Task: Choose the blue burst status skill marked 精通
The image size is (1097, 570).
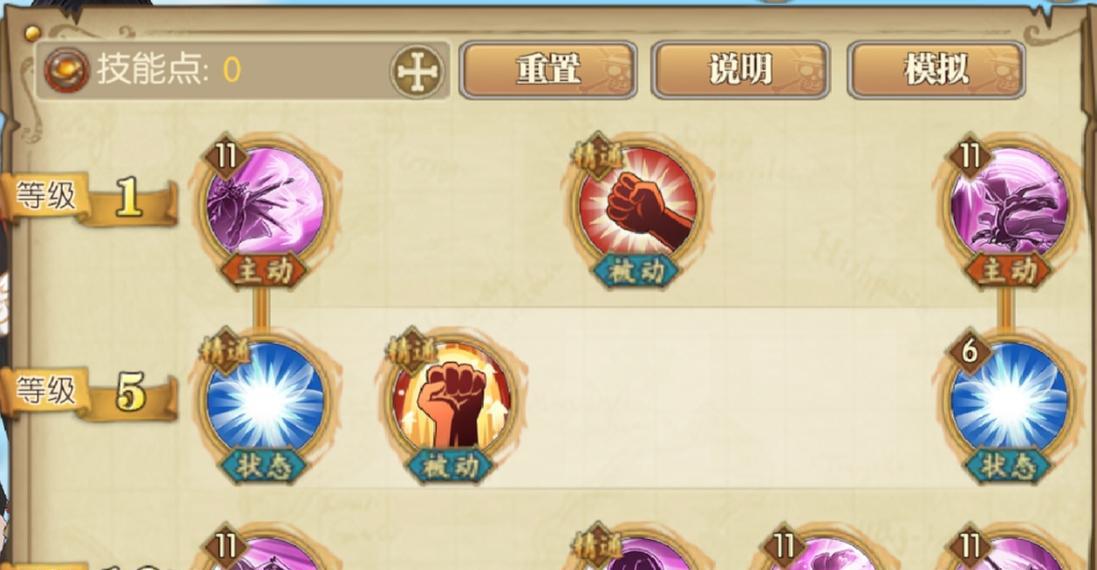Action: 265,397
